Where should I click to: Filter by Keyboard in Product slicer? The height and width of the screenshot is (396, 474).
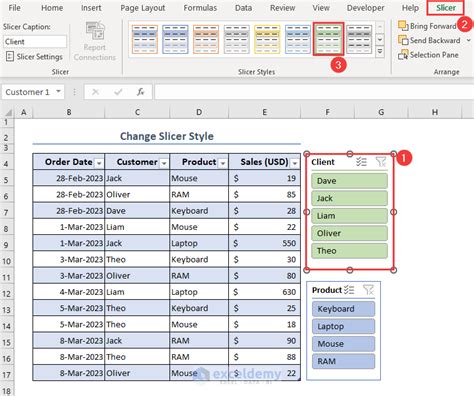point(343,309)
